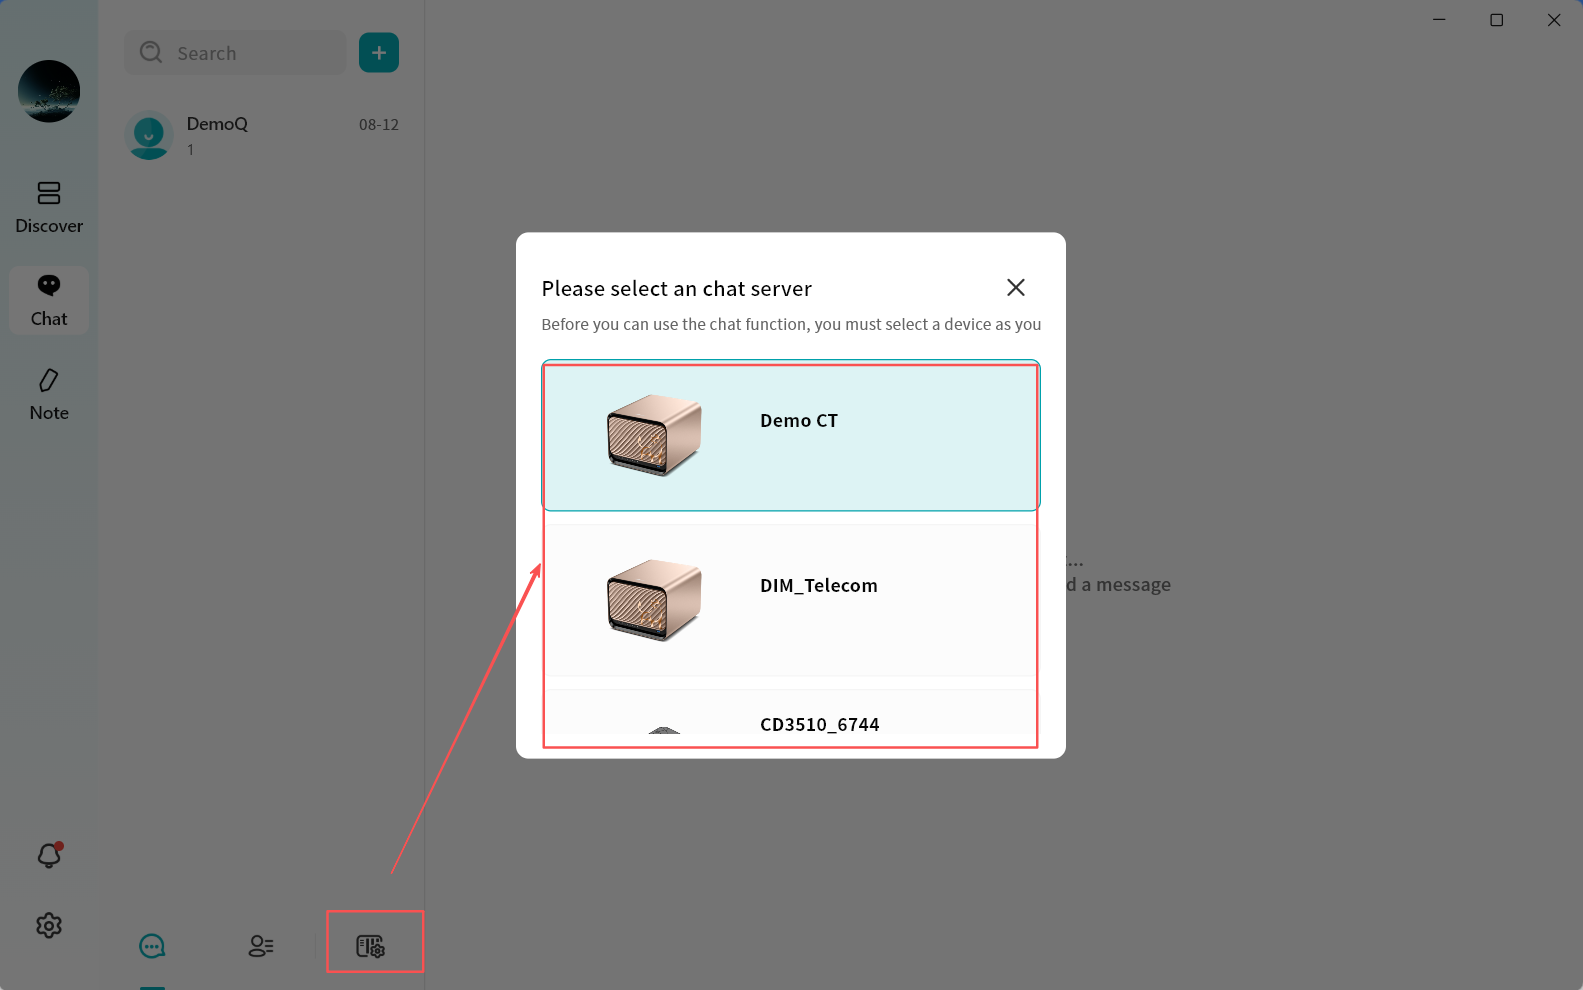Image resolution: width=1583 pixels, height=990 pixels.
Task: Select the CD3510_6744 device
Action: 819,724
